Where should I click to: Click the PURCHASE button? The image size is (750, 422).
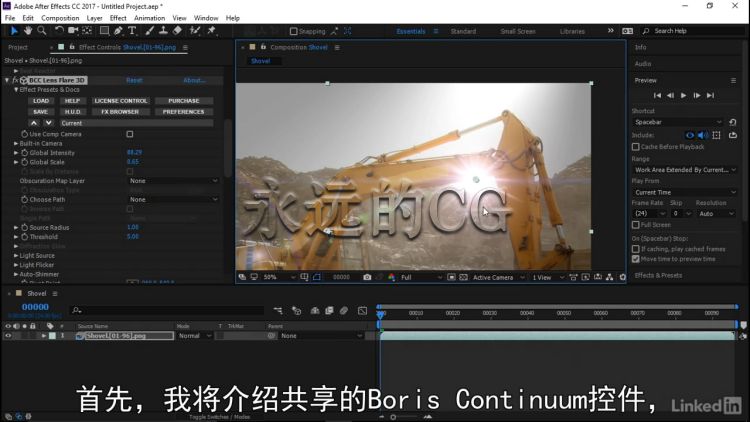[183, 101]
